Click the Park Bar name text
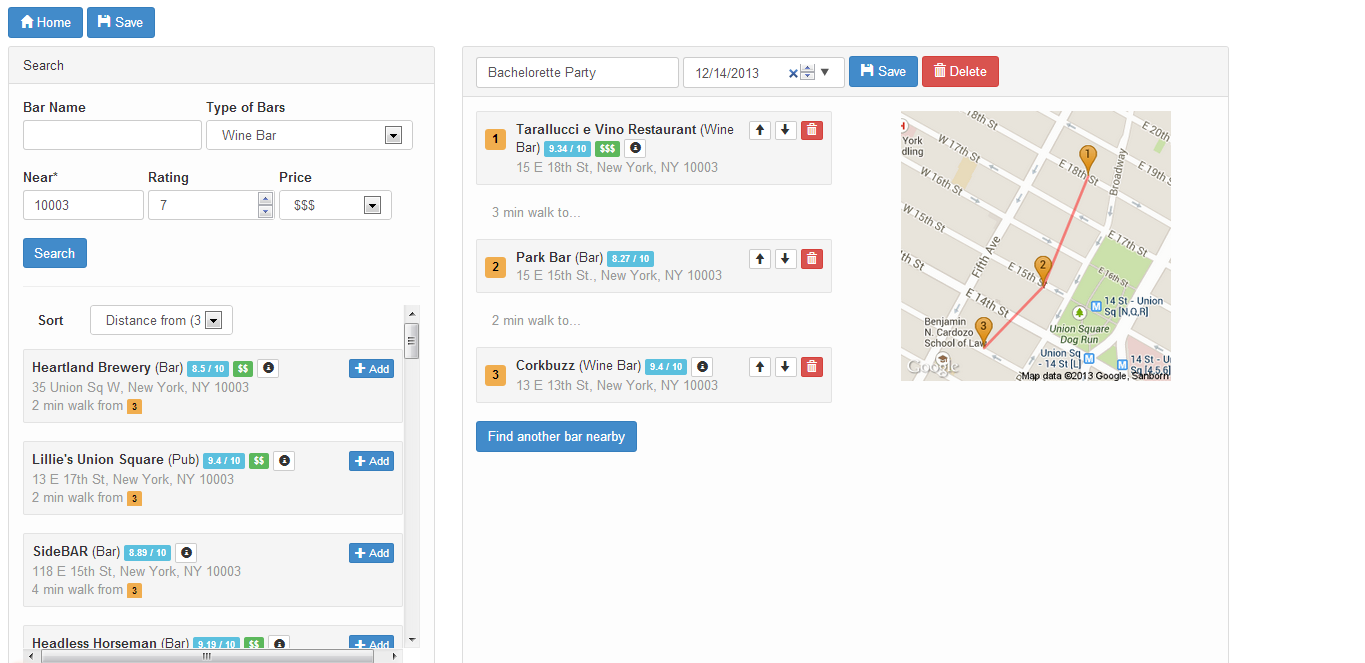The height and width of the screenshot is (663, 1365). point(543,257)
